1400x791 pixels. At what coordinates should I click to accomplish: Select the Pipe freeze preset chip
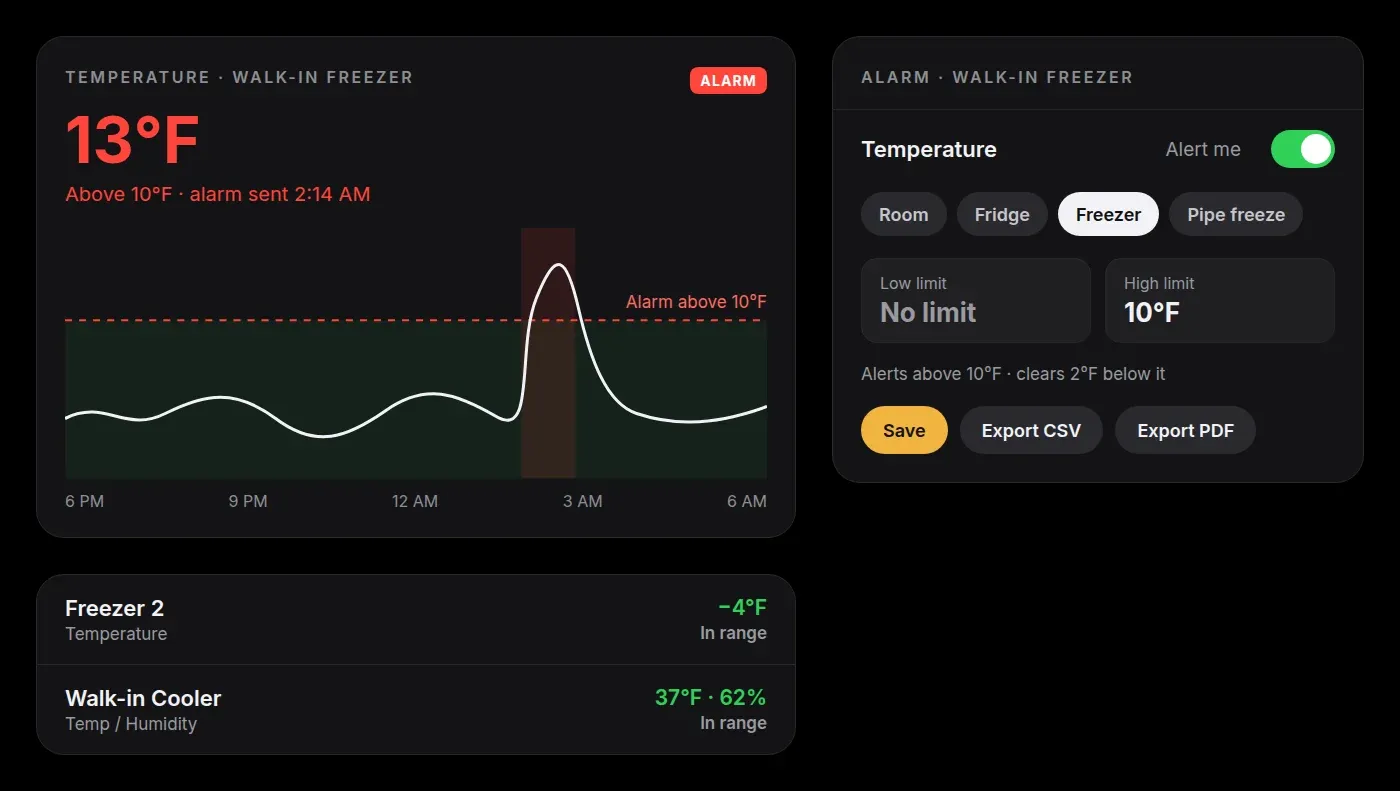click(x=1236, y=214)
